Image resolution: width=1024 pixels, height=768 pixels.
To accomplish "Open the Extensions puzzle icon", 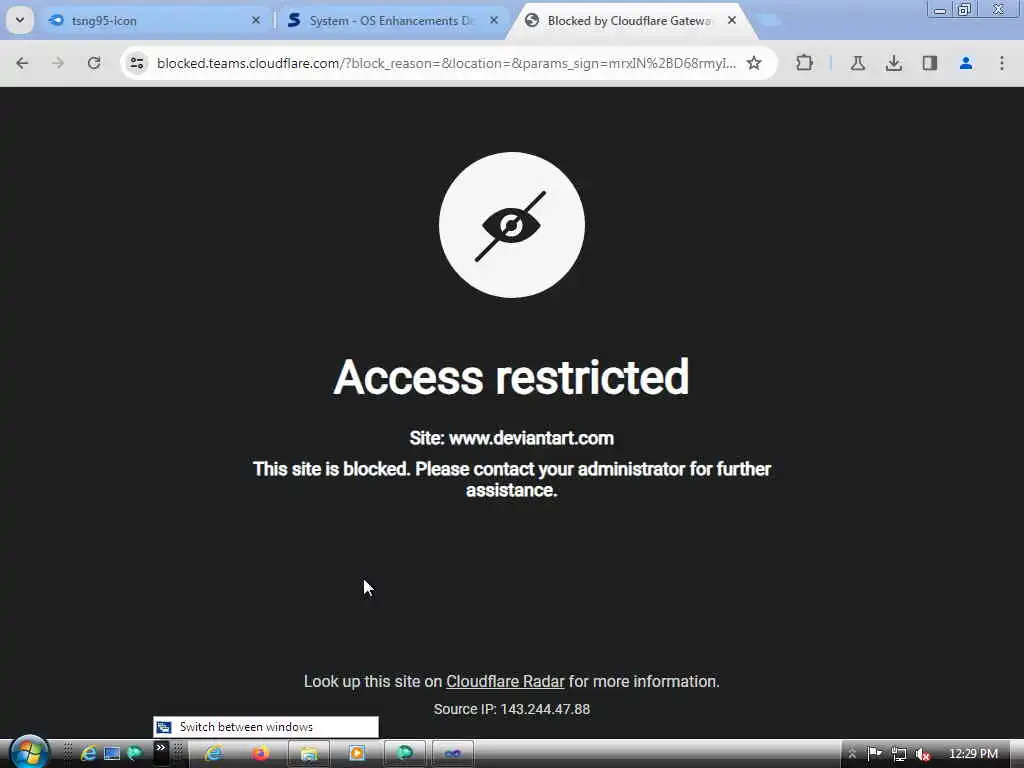I will tap(805, 63).
